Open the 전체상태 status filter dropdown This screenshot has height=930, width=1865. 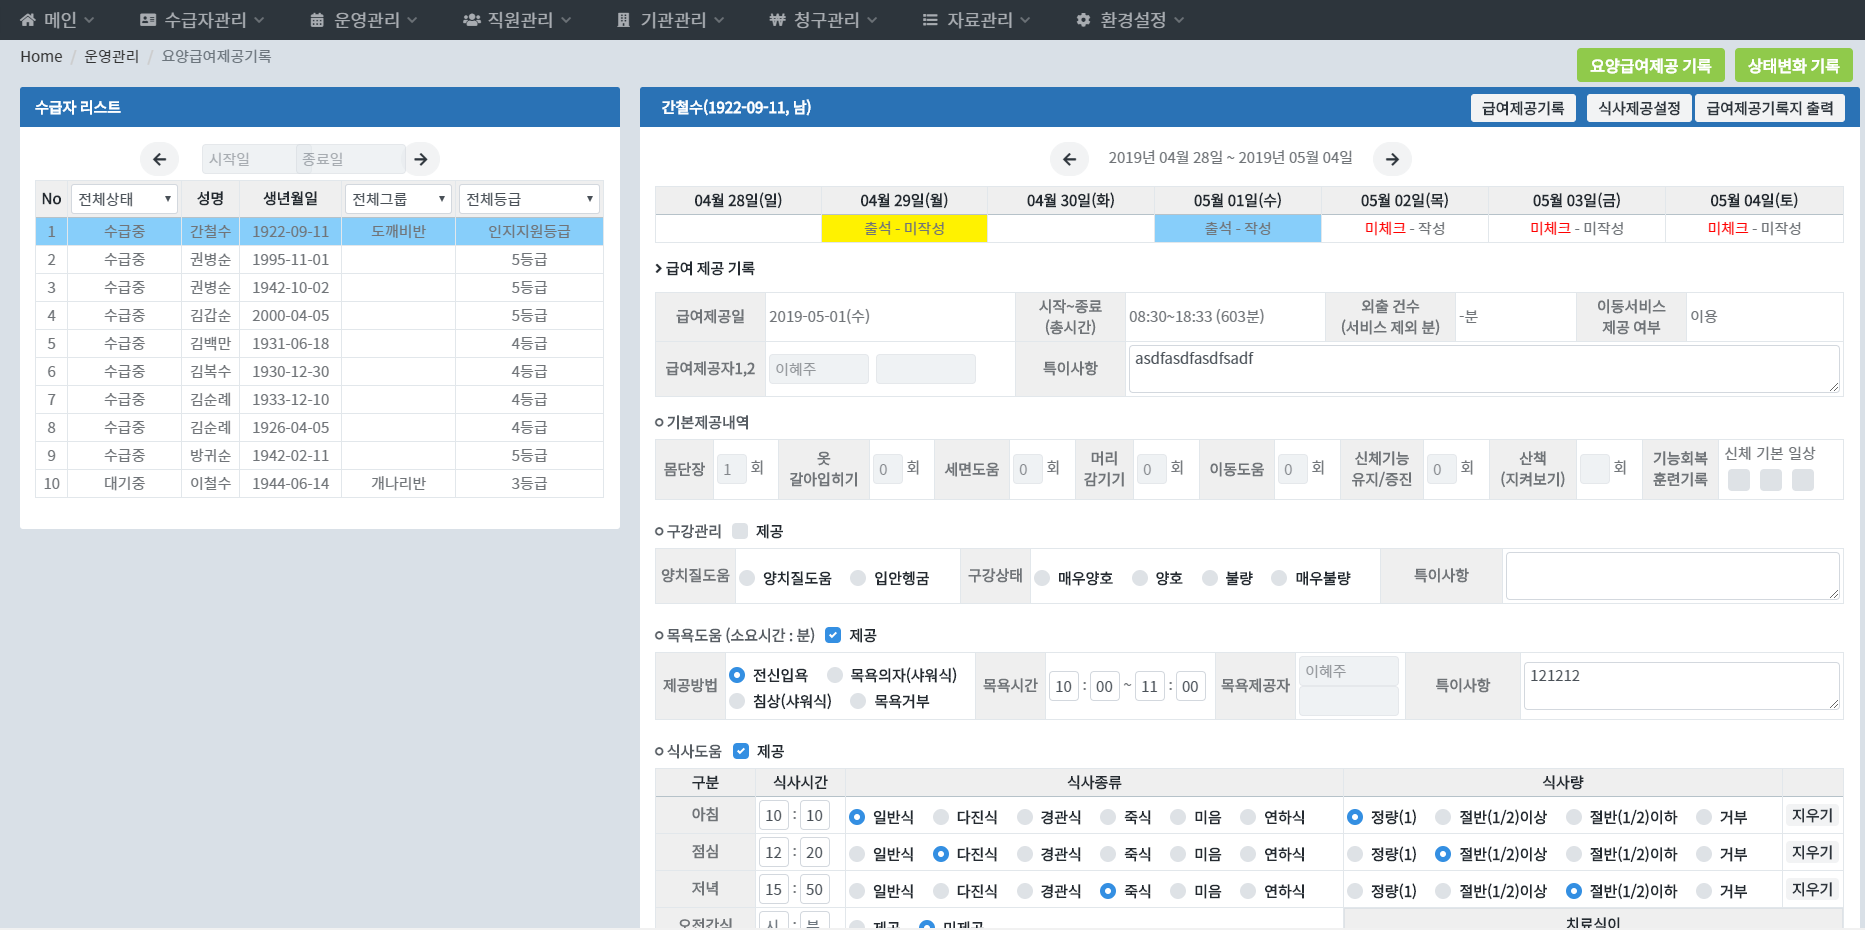[x=124, y=199]
